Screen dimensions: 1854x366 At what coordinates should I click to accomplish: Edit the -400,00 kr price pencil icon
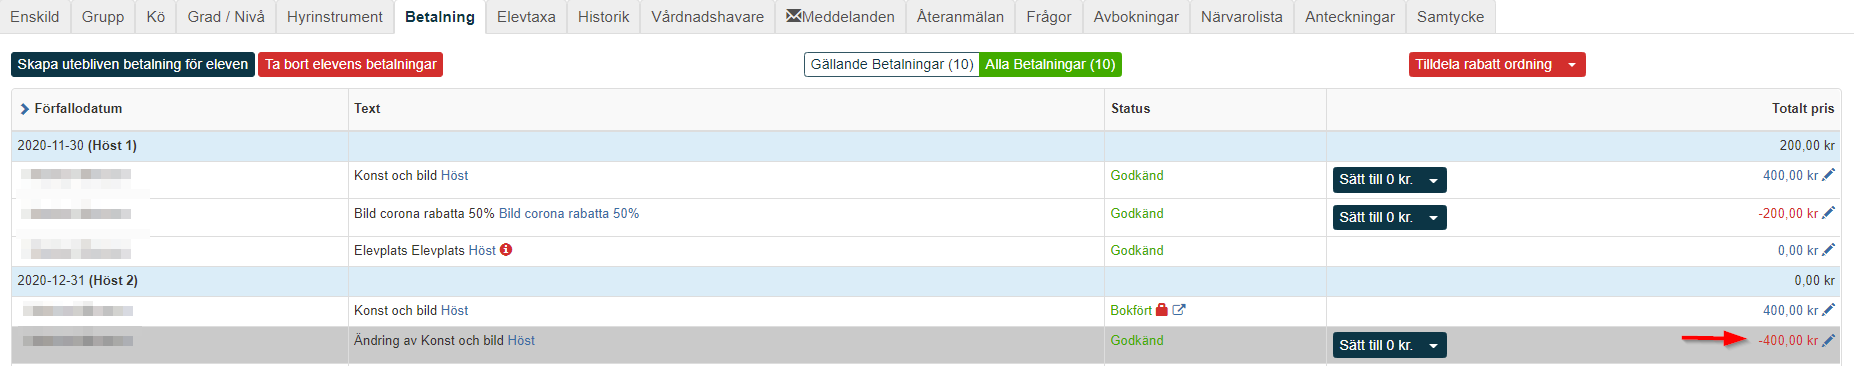point(1828,340)
